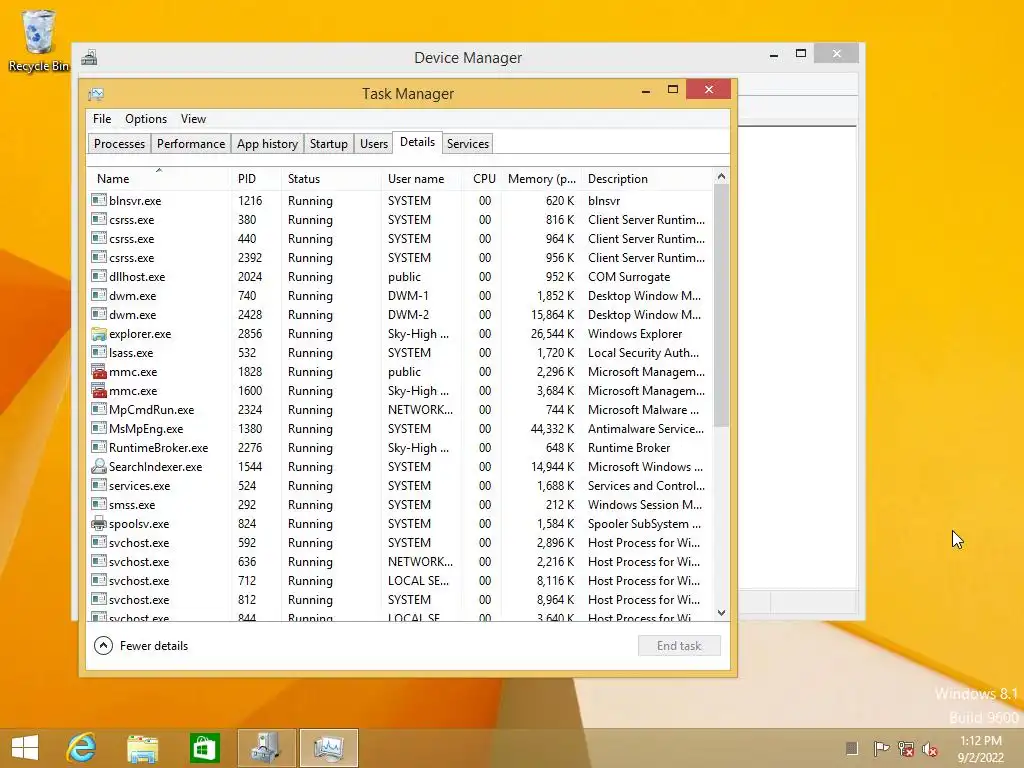This screenshot has width=1024, height=768.
Task: Select the svchost.exe row with PID 812
Action: 400,600
